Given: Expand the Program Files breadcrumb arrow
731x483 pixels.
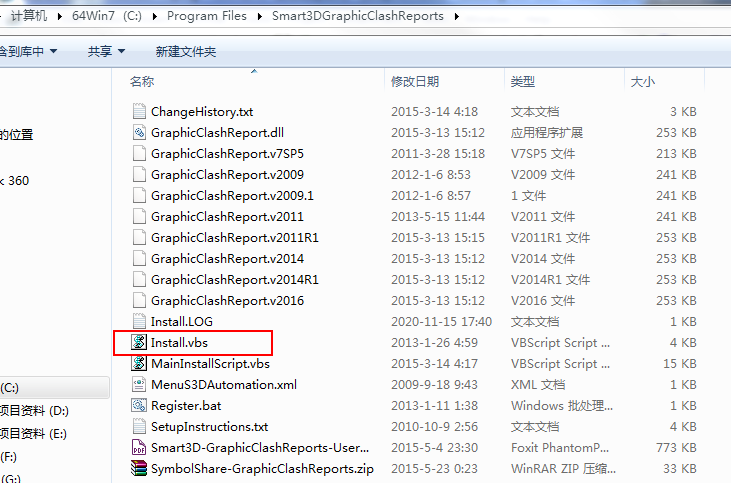Looking at the screenshot, I should (260, 16).
